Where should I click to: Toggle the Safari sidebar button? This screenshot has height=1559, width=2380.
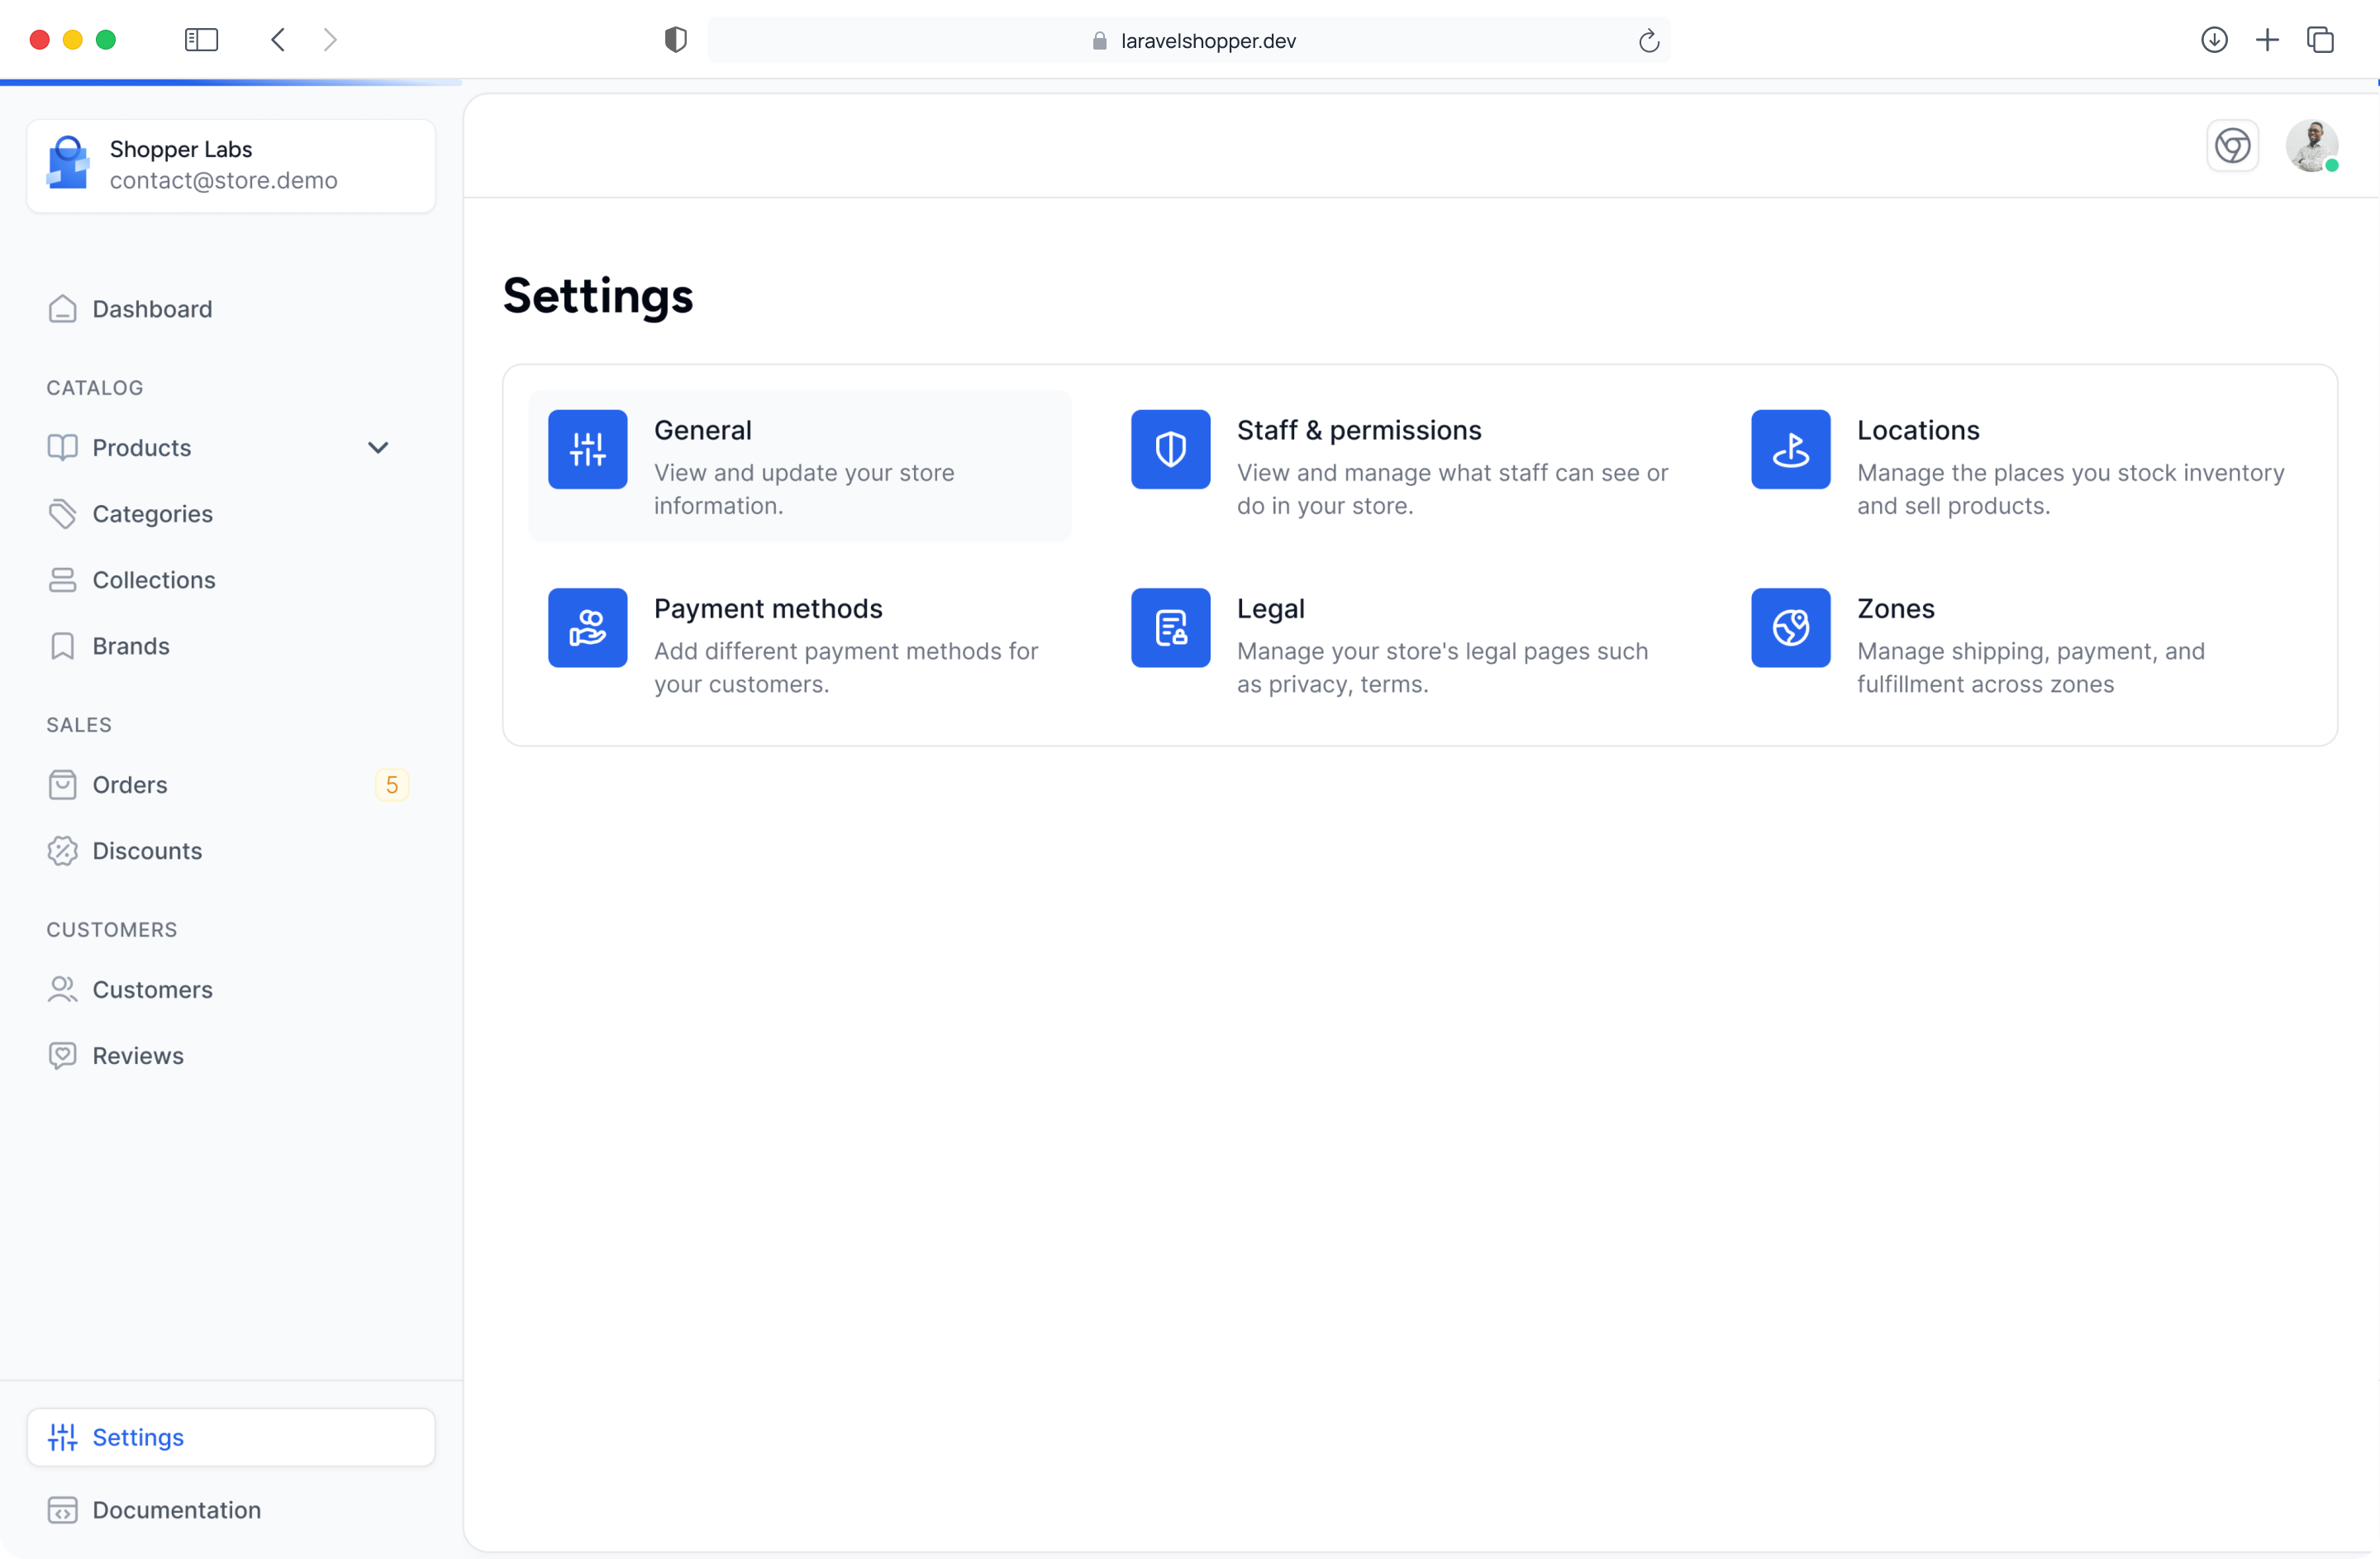click(x=201, y=40)
